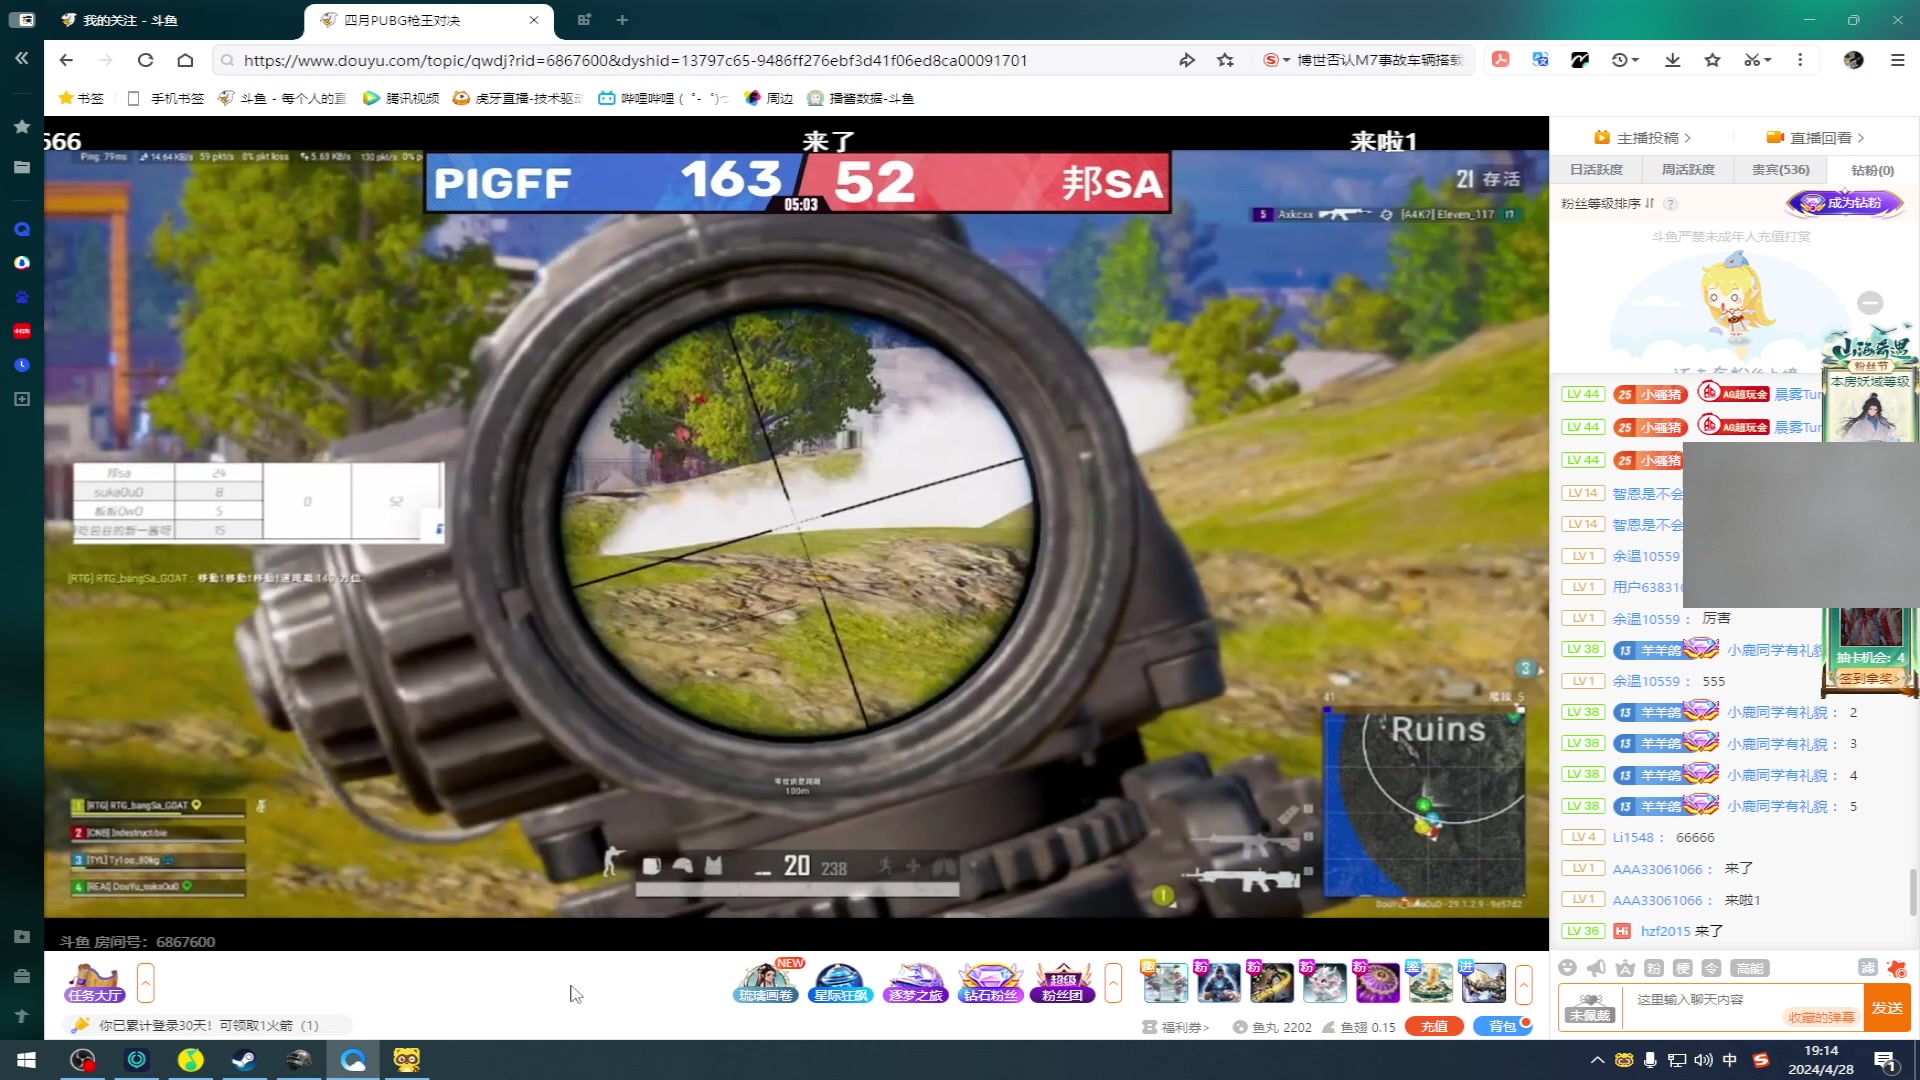Screen dimensions: 1920x1080
Task: Open 福利券 coupons link
Action: [1176, 1027]
